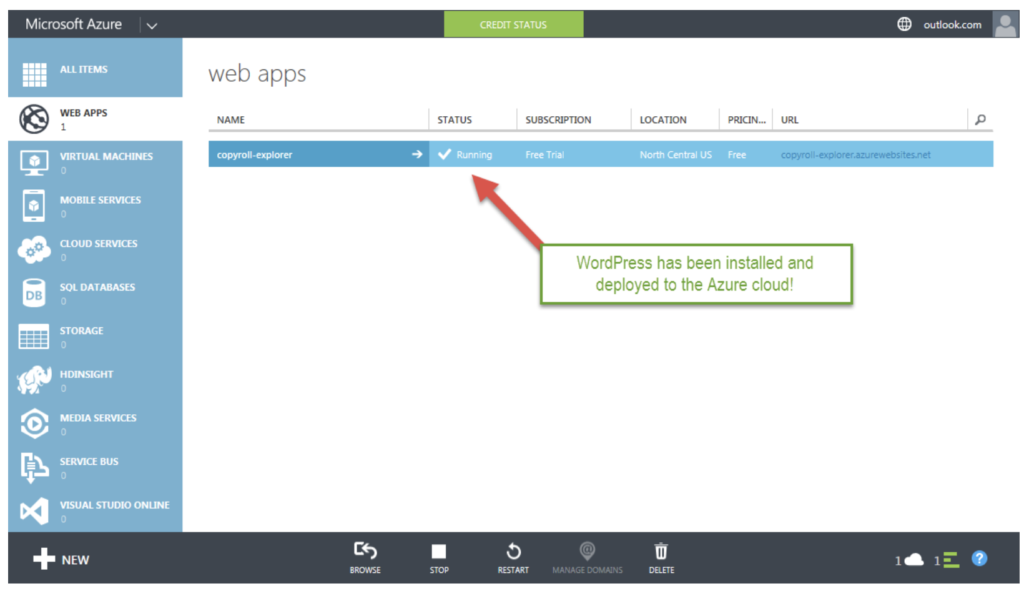Select the copyroll-explorer name cell
This screenshot has height=591, width=1024.
pyautogui.click(x=319, y=155)
